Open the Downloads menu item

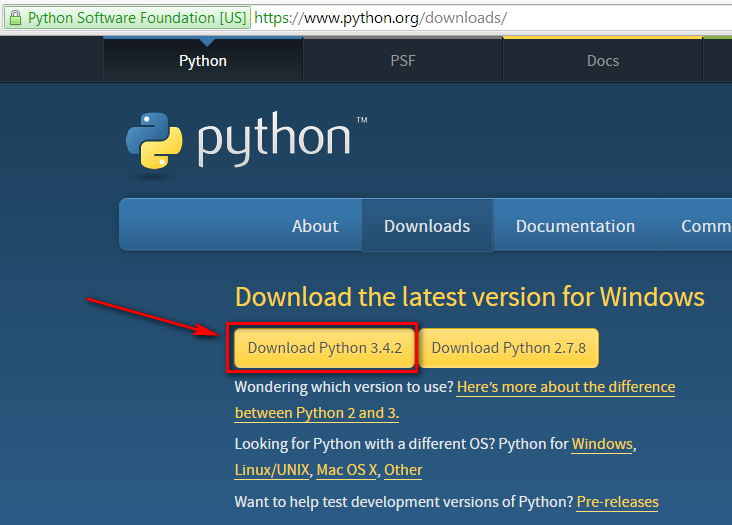pos(427,226)
